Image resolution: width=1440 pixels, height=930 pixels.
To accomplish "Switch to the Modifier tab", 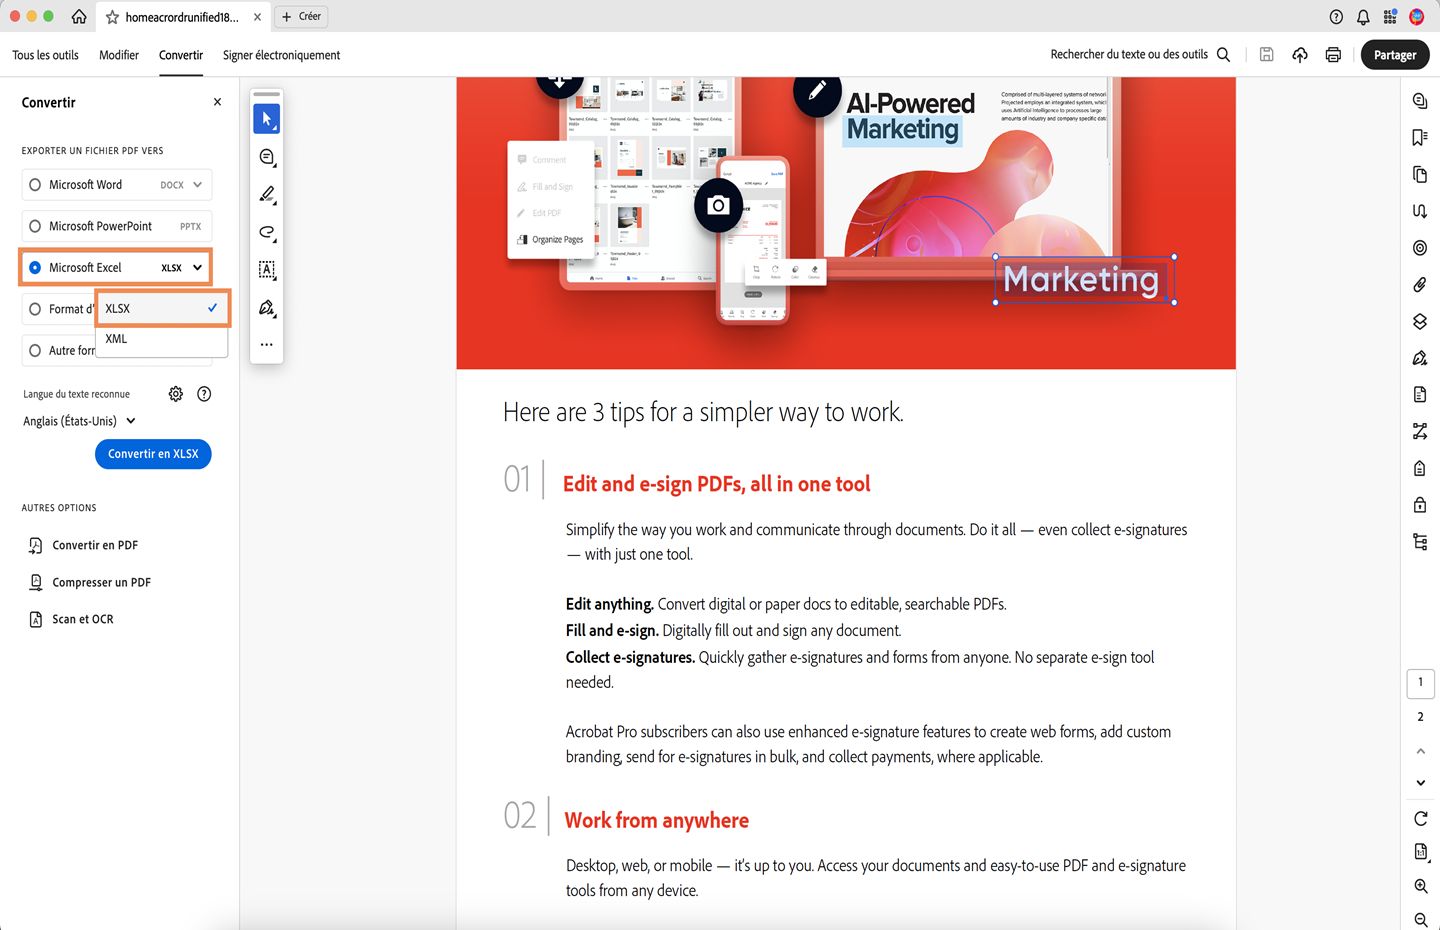I will click(x=119, y=55).
